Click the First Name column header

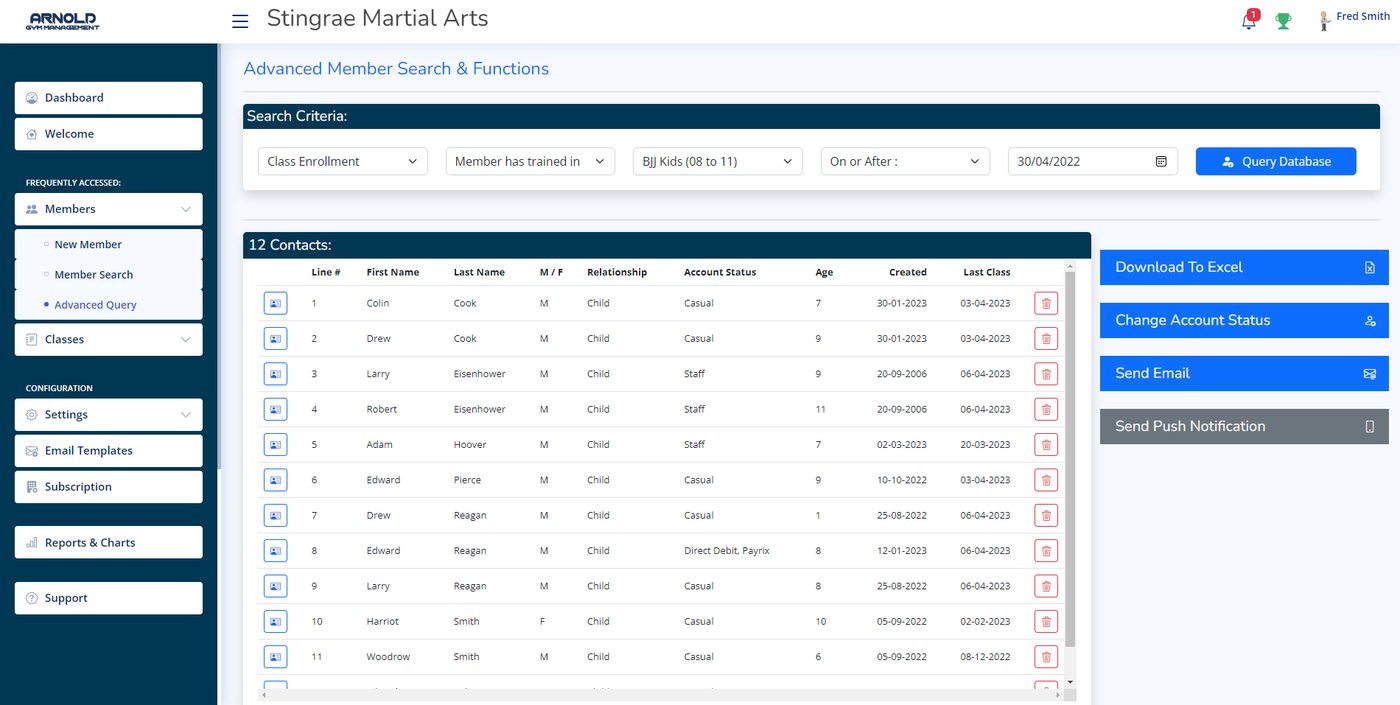(x=393, y=272)
